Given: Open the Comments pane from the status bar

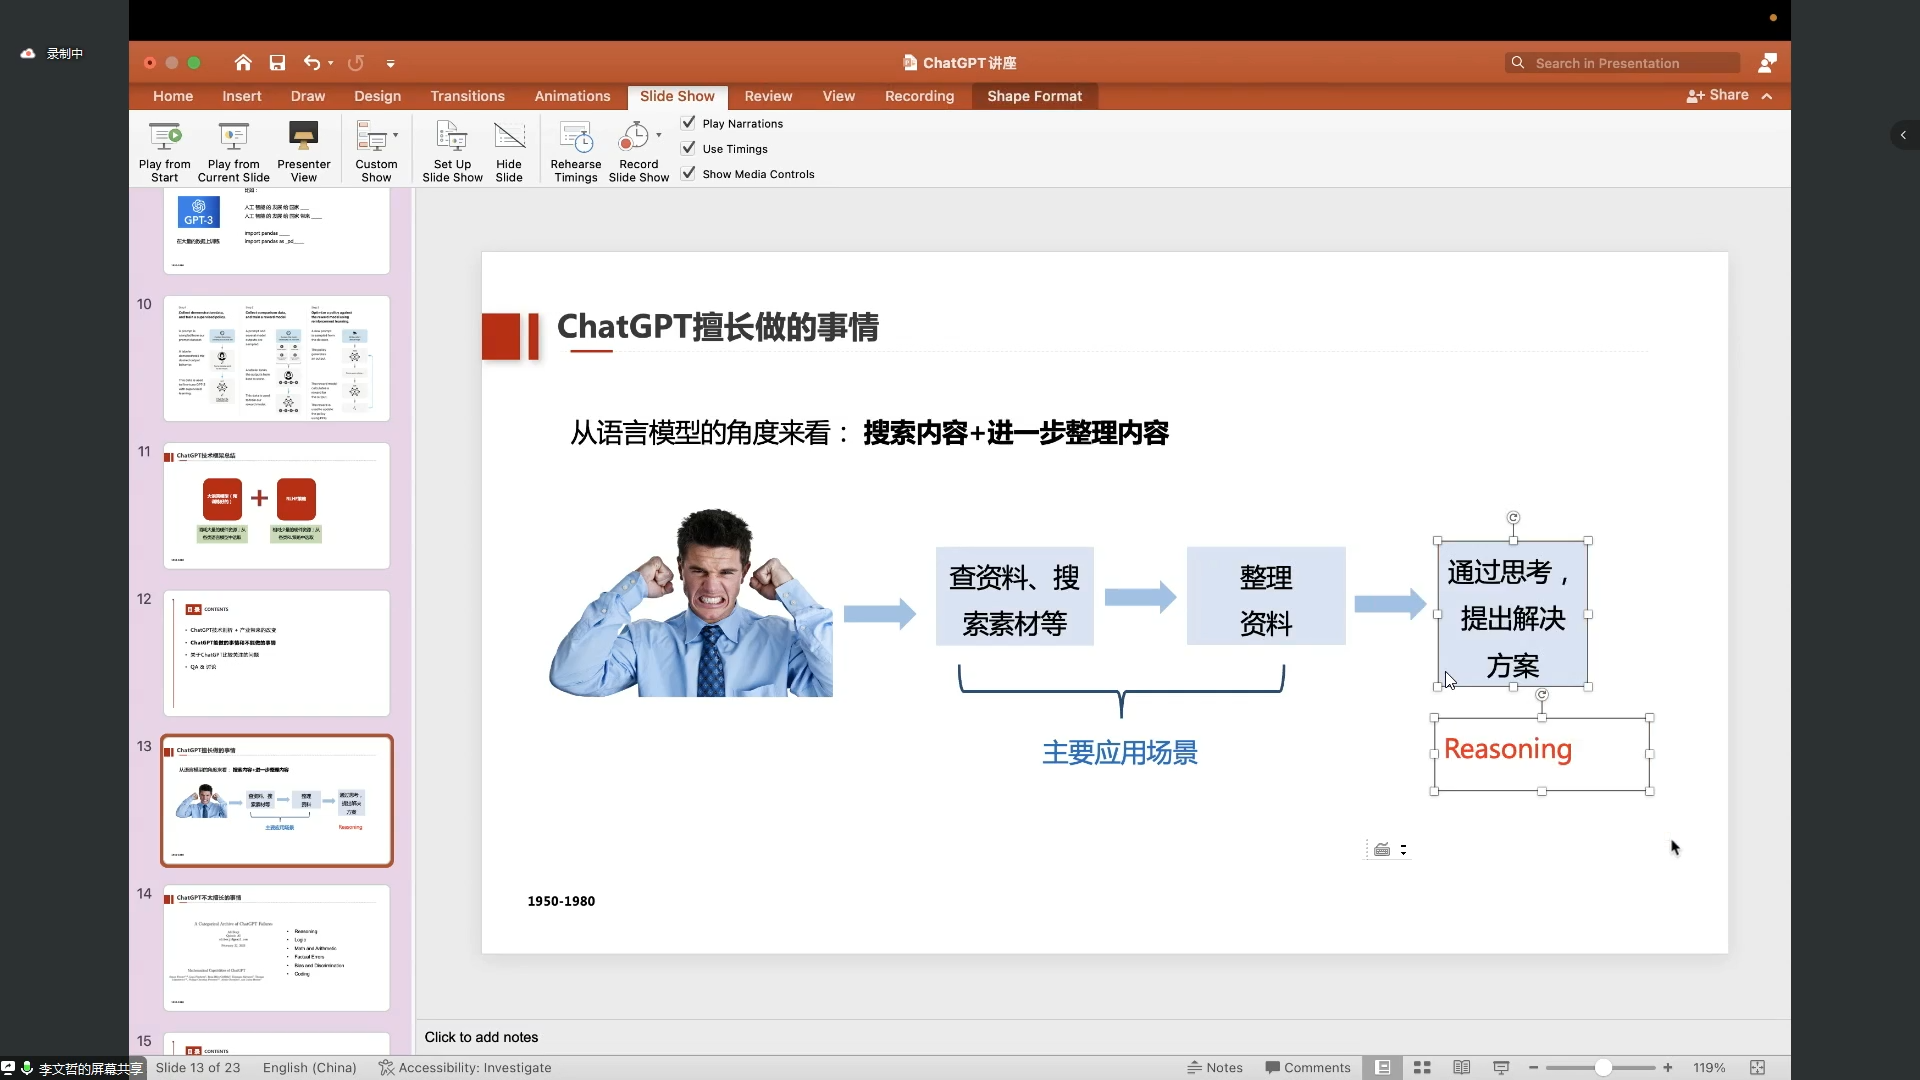Looking at the screenshot, I should (x=1307, y=1068).
